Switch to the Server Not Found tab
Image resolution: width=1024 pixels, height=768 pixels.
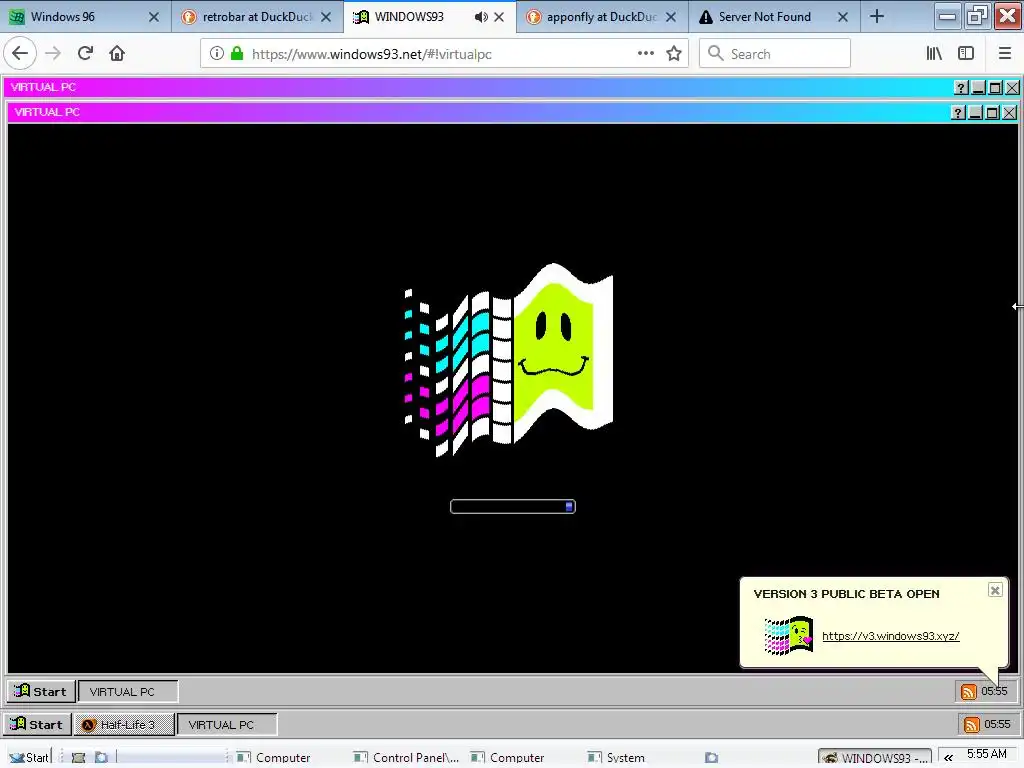[774, 17]
